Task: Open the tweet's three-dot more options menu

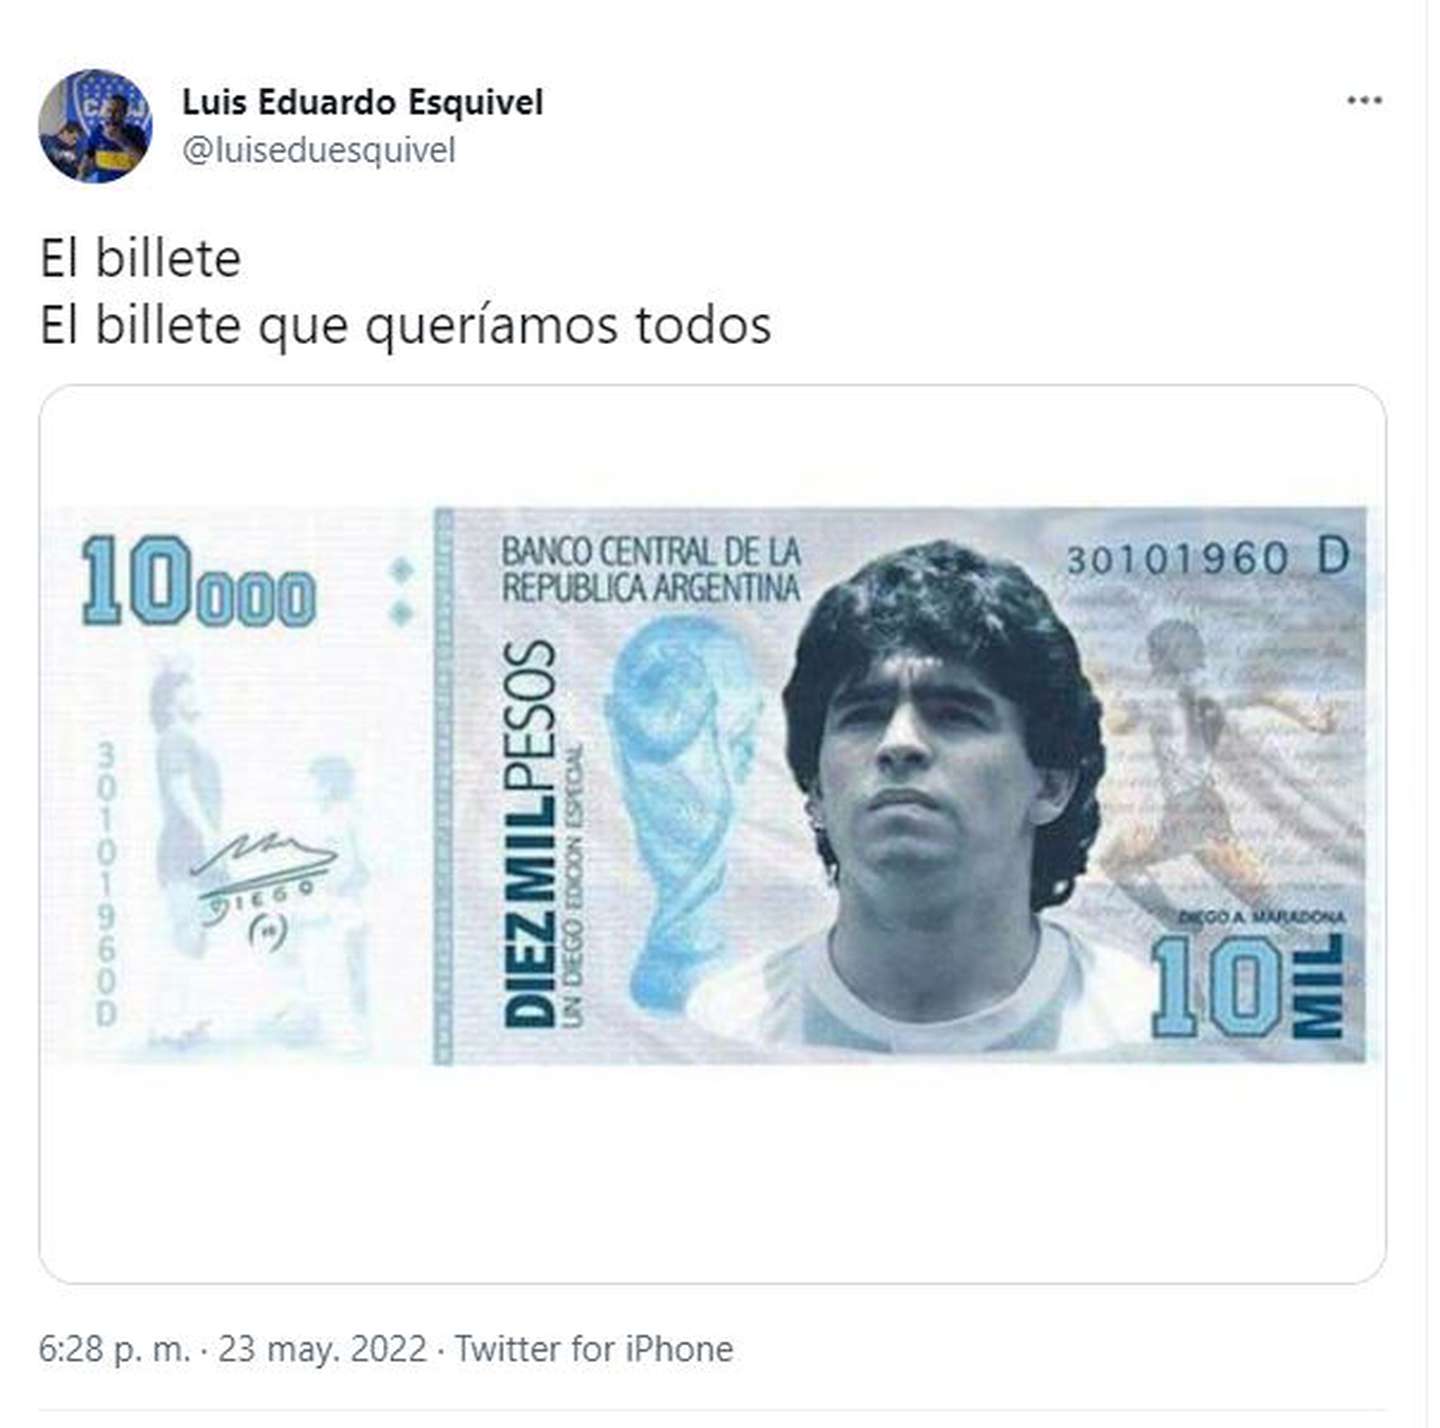Action: click(x=1364, y=100)
